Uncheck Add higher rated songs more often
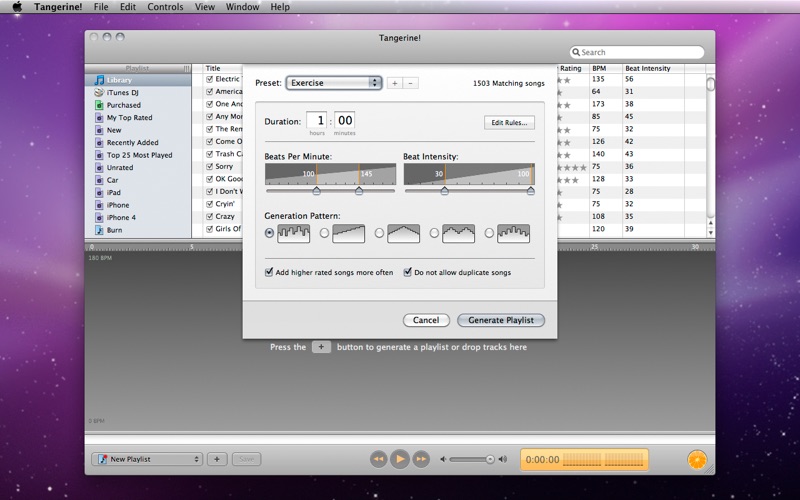Image resolution: width=800 pixels, height=500 pixels. tap(270, 272)
